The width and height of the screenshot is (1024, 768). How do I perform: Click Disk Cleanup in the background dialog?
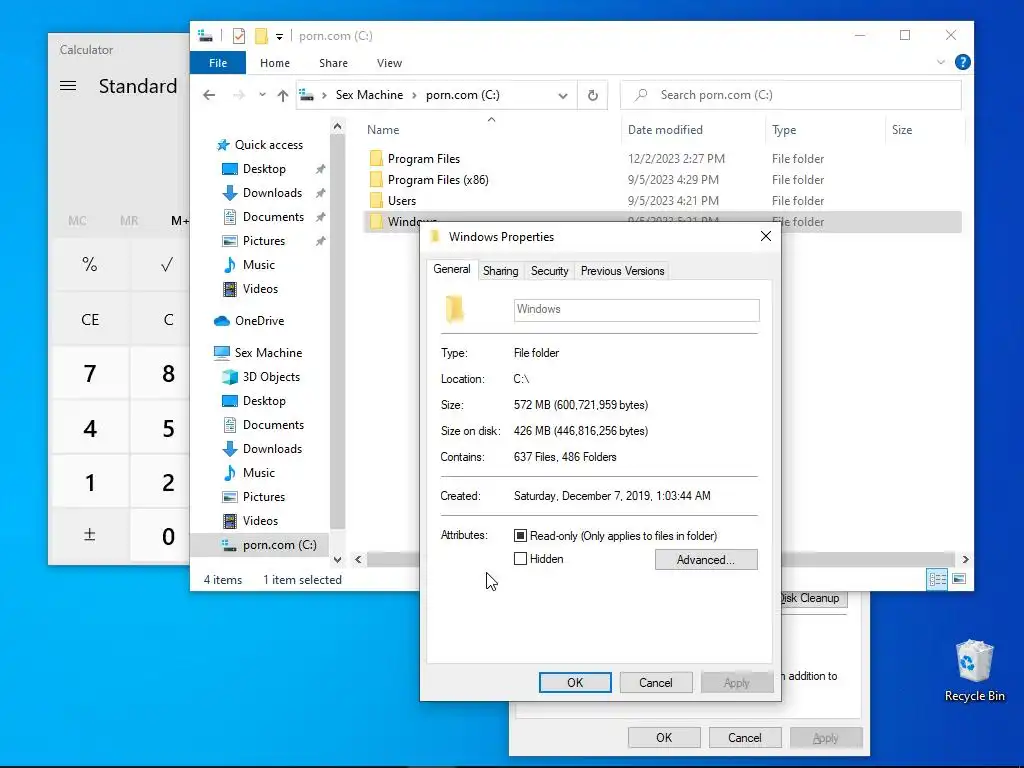813,598
